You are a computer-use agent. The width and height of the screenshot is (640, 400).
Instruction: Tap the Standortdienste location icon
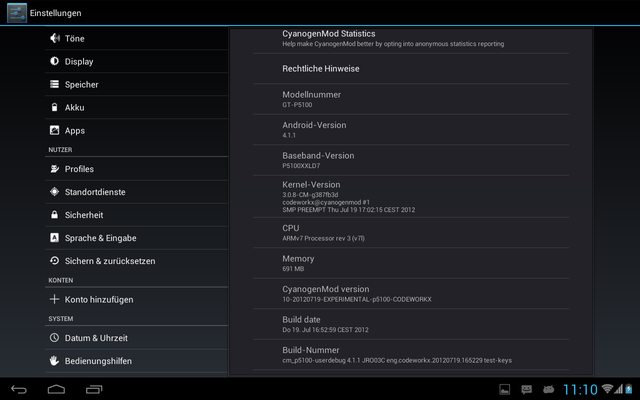(x=54, y=192)
